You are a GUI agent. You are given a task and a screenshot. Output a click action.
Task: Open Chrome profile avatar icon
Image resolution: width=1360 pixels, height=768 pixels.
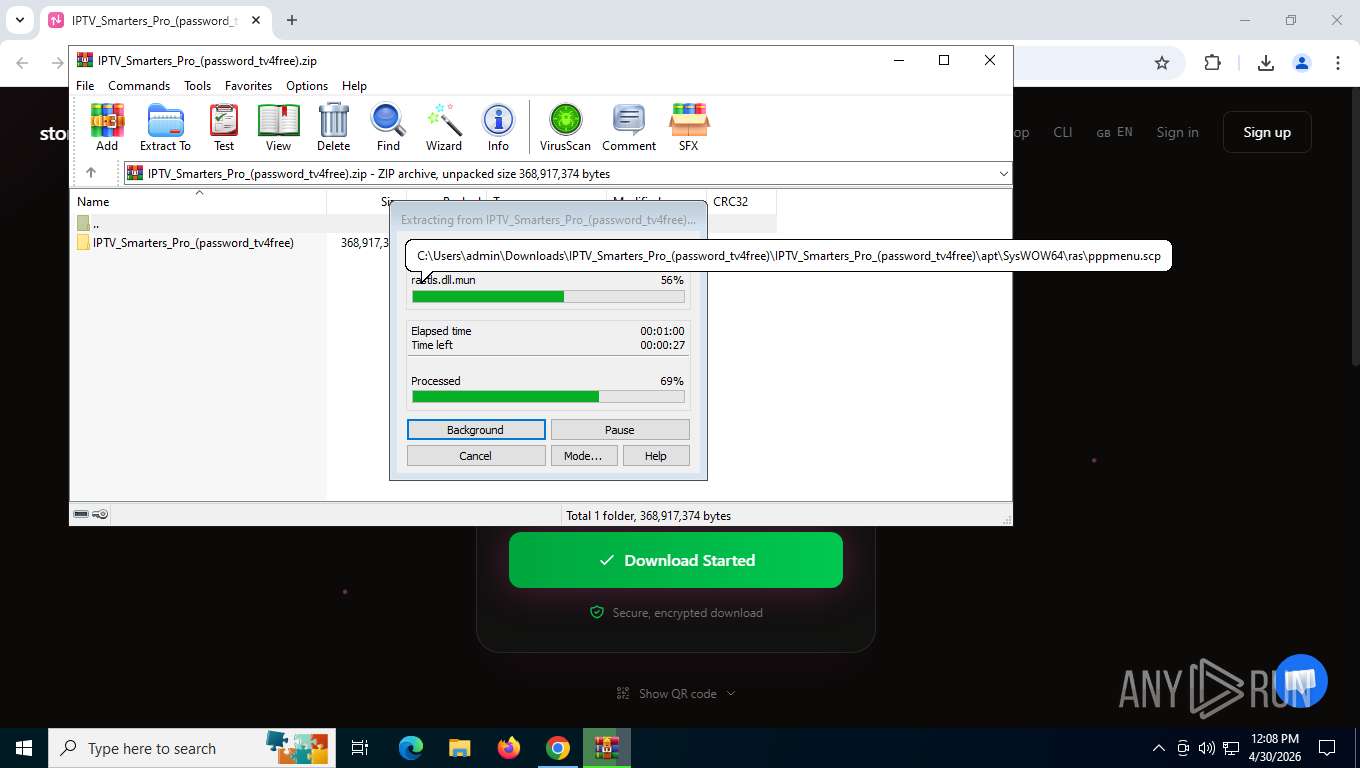pyautogui.click(x=1301, y=63)
